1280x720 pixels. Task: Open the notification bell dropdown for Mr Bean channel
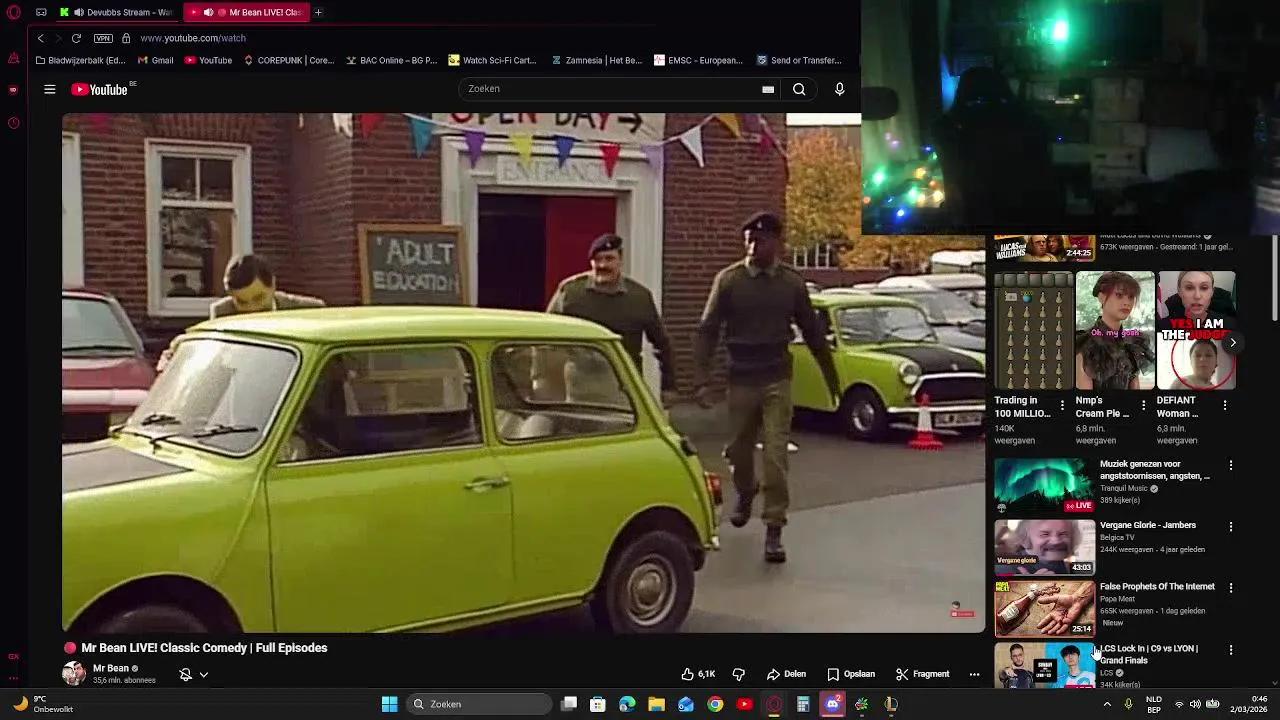[x=194, y=674]
